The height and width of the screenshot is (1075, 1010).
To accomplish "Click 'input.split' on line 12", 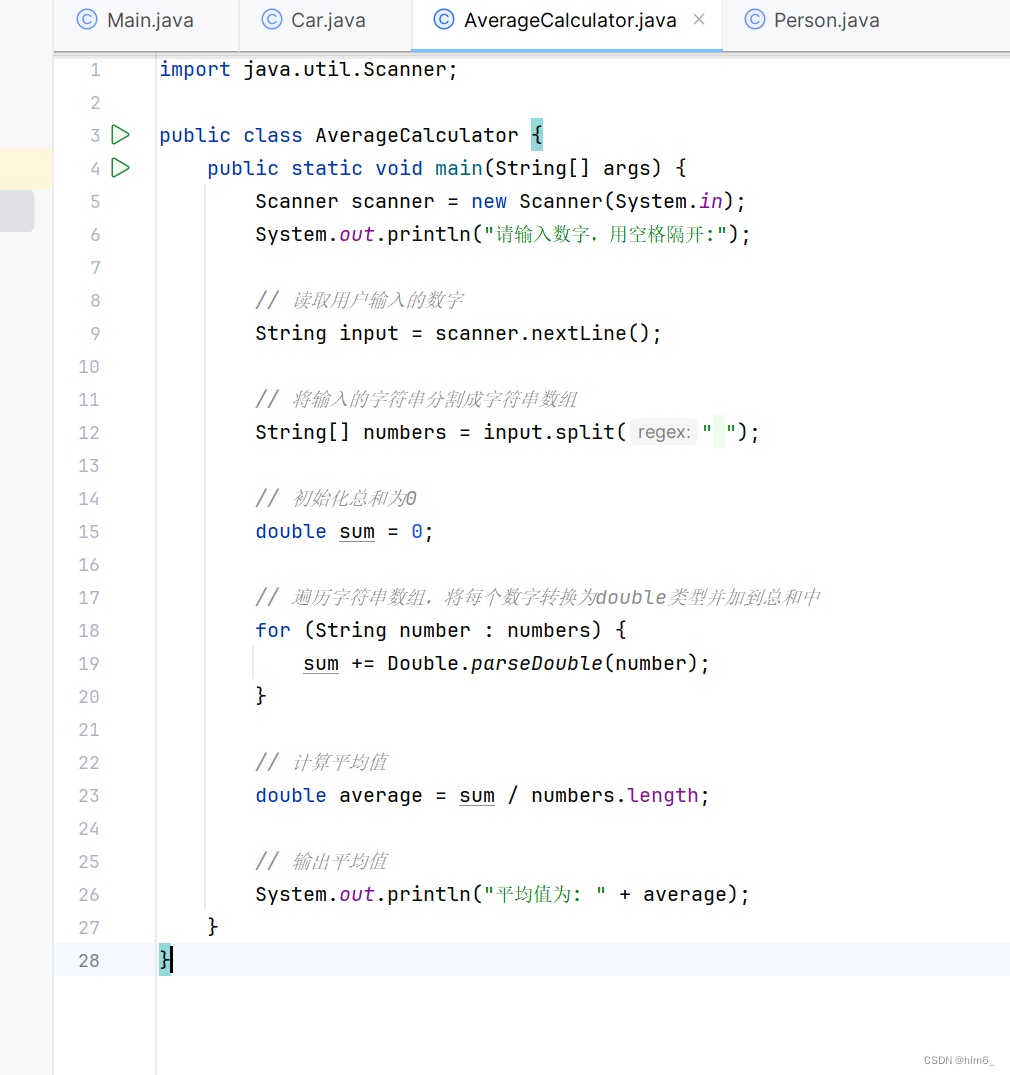I will [549, 432].
